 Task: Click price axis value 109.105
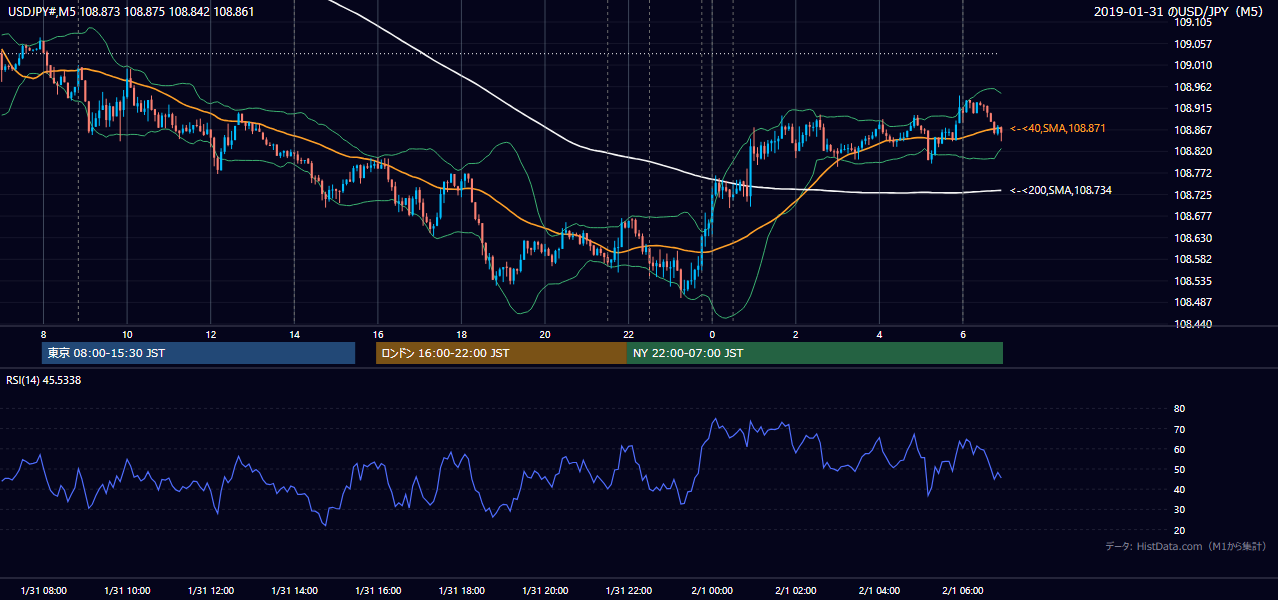coord(1192,22)
